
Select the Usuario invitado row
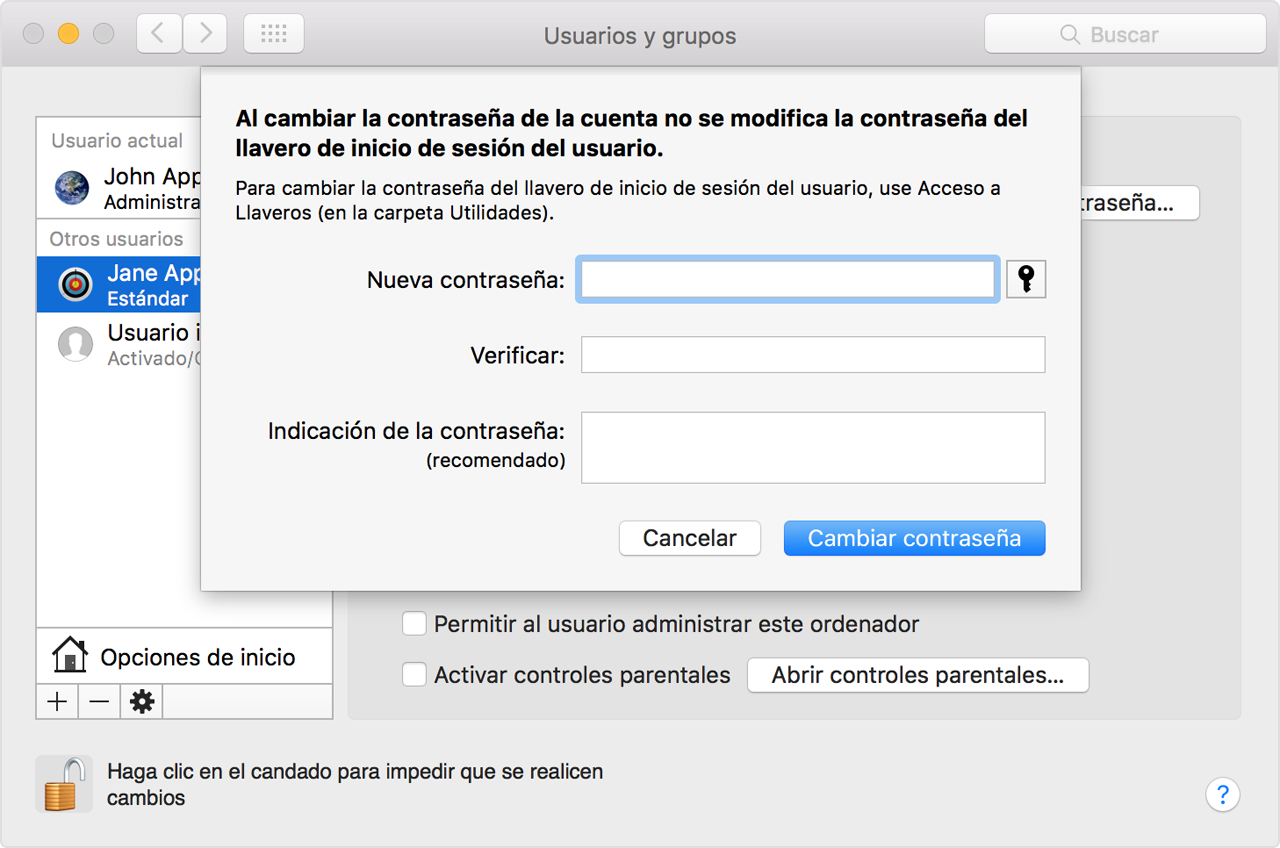pyautogui.click(x=119, y=344)
